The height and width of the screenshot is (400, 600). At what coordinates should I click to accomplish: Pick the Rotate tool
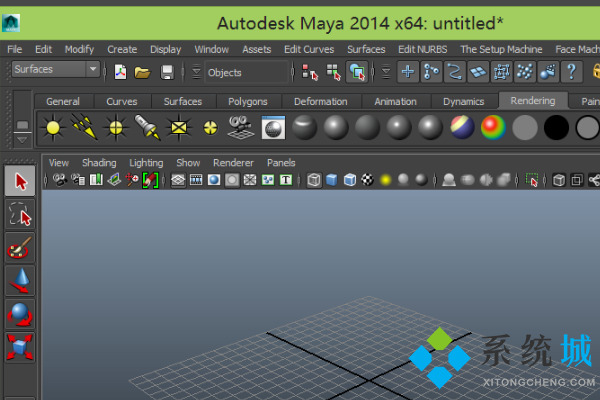tap(20, 314)
